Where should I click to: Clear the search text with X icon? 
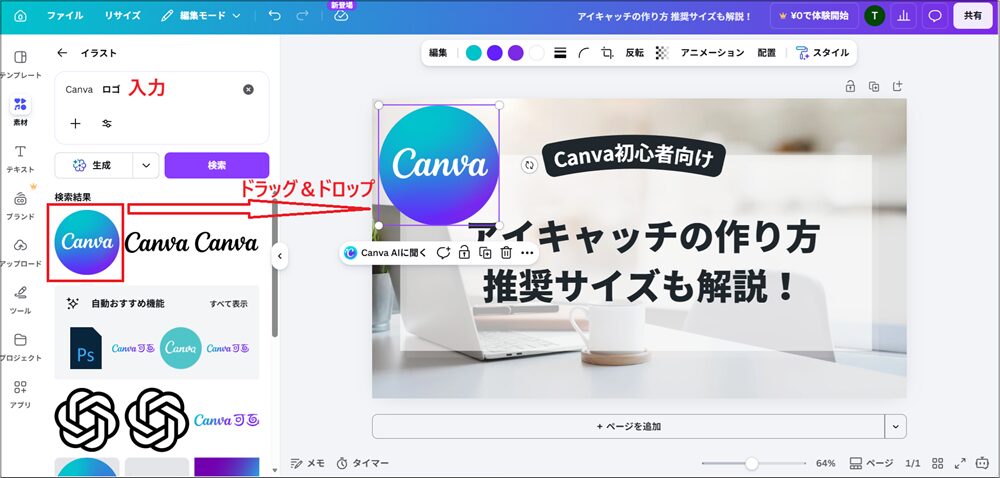248,90
